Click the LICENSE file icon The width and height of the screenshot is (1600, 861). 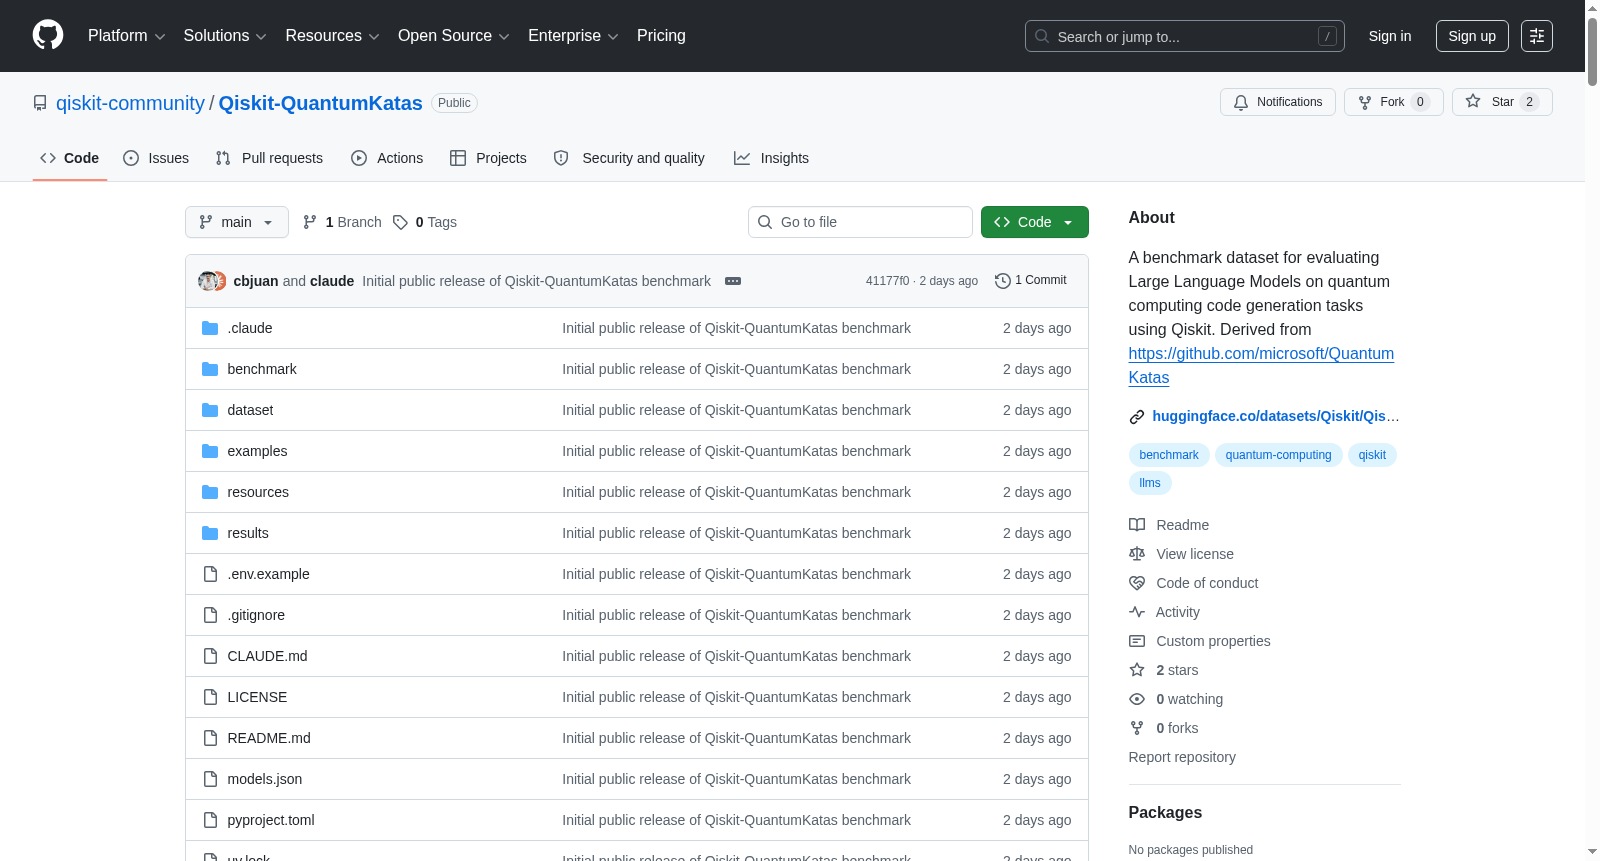click(210, 697)
